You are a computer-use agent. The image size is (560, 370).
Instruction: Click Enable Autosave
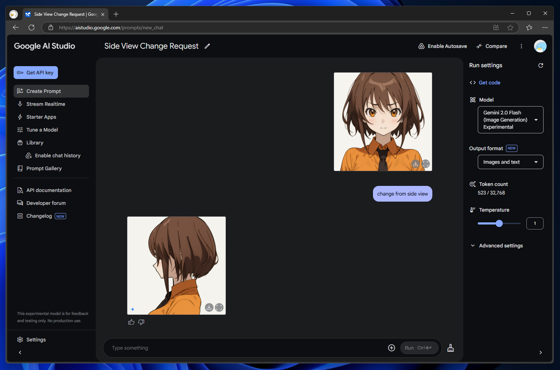pos(442,46)
